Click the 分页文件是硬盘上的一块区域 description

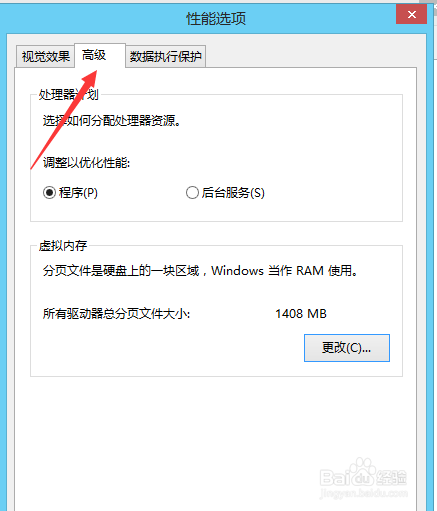(200, 271)
